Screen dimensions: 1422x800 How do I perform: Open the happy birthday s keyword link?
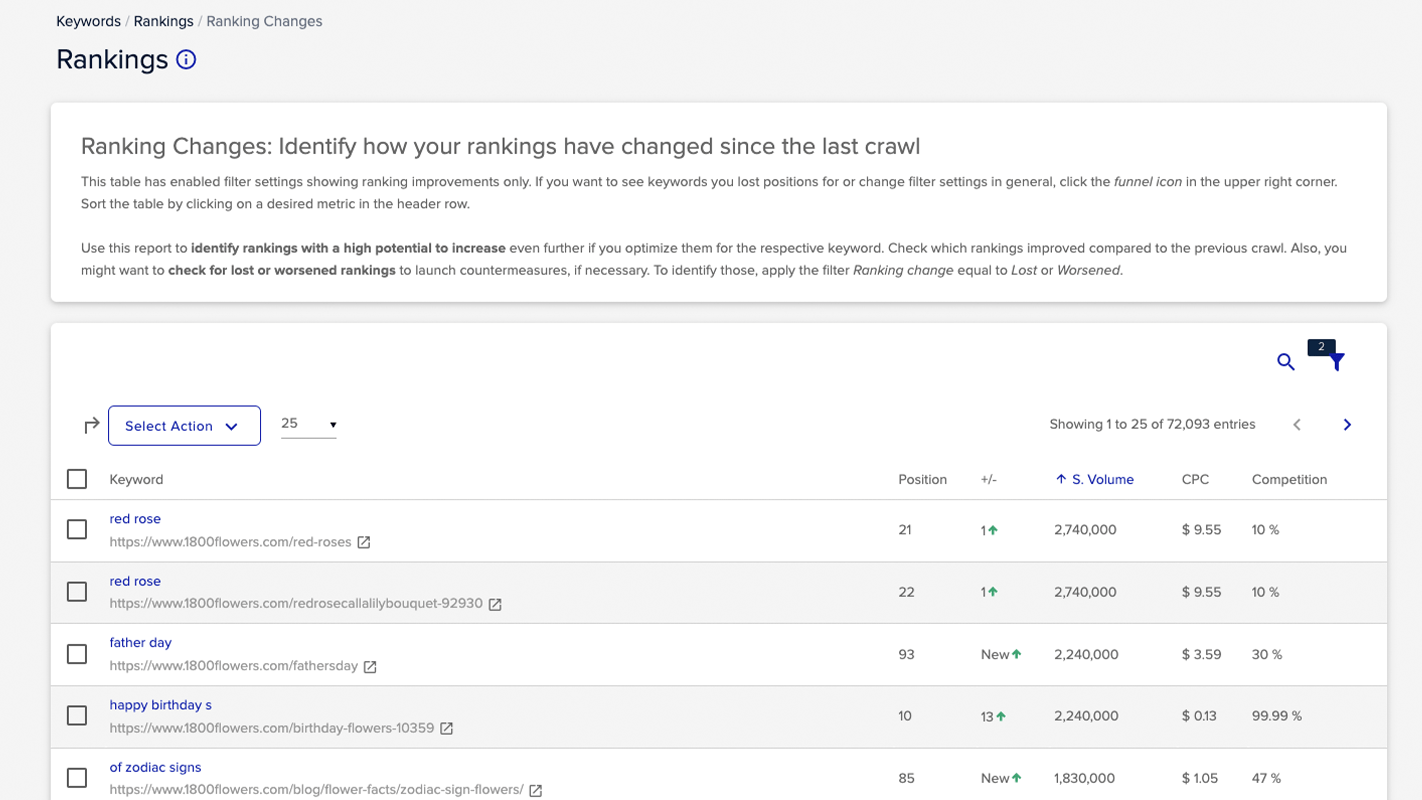pos(160,704)
